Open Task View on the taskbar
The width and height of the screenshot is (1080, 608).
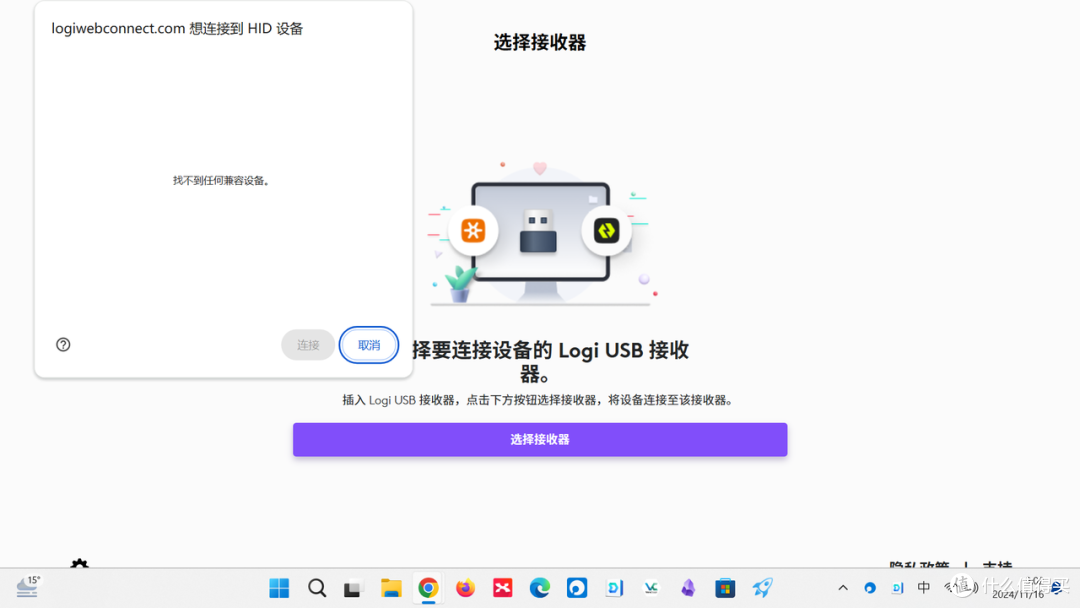pos(353,589)
